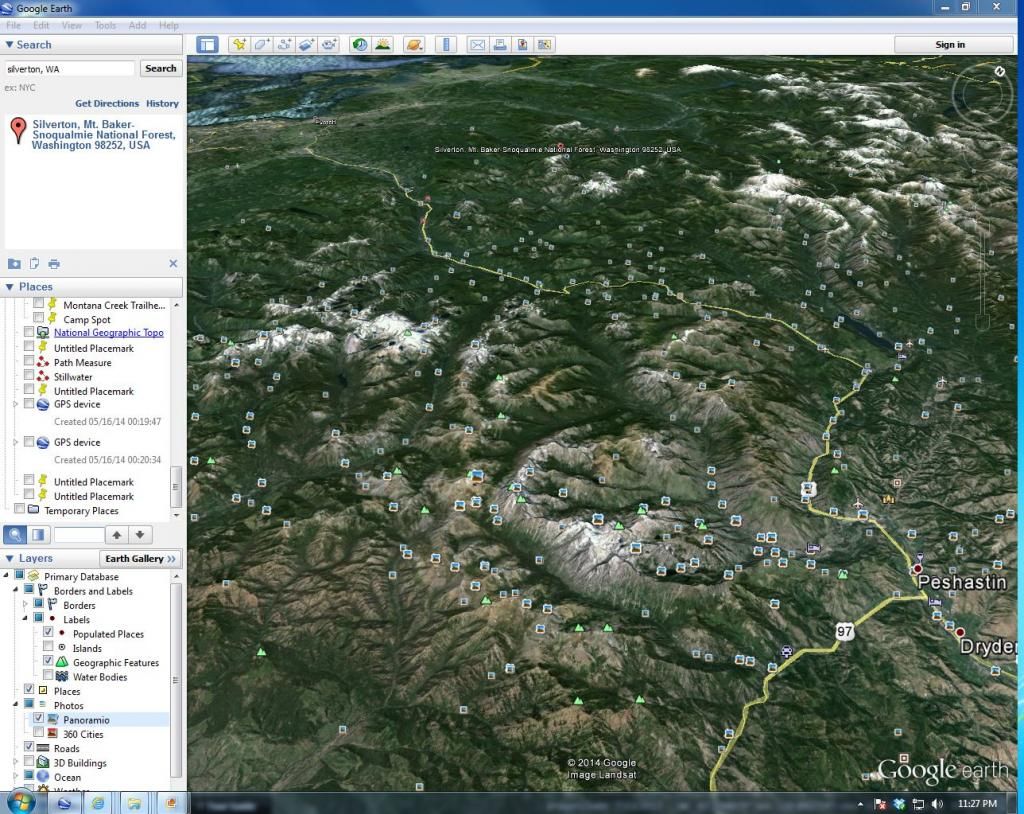Open Windows Explorer folder in taskbar
Screen dimensions: 1024x814
click(134, 803)
